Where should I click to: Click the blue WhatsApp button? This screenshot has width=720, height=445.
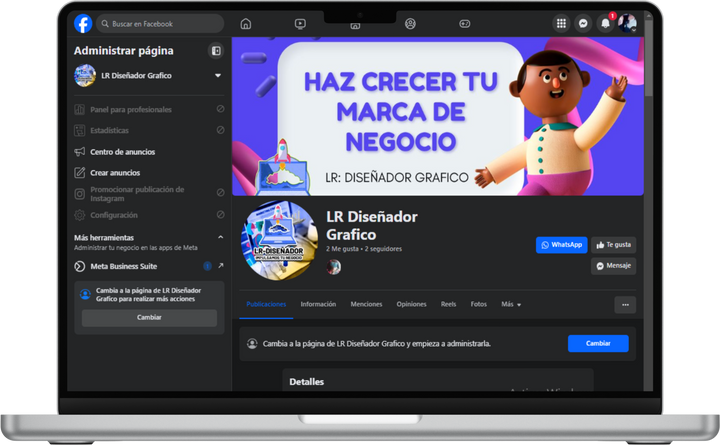pyautogui.click(x=562, y=245)
